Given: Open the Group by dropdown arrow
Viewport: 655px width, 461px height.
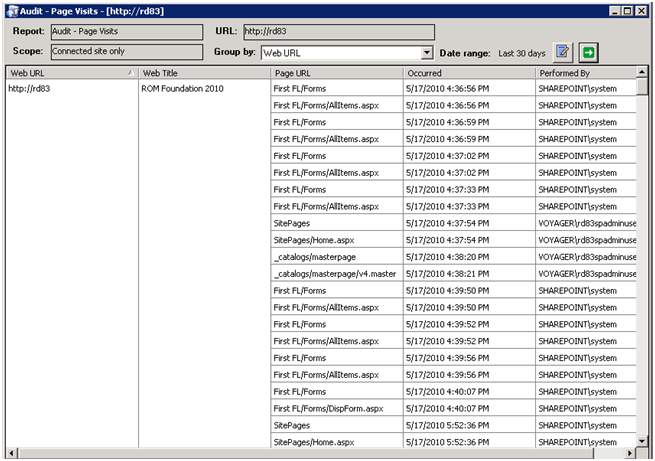Looking at the screenshot, I should point(427,53).
